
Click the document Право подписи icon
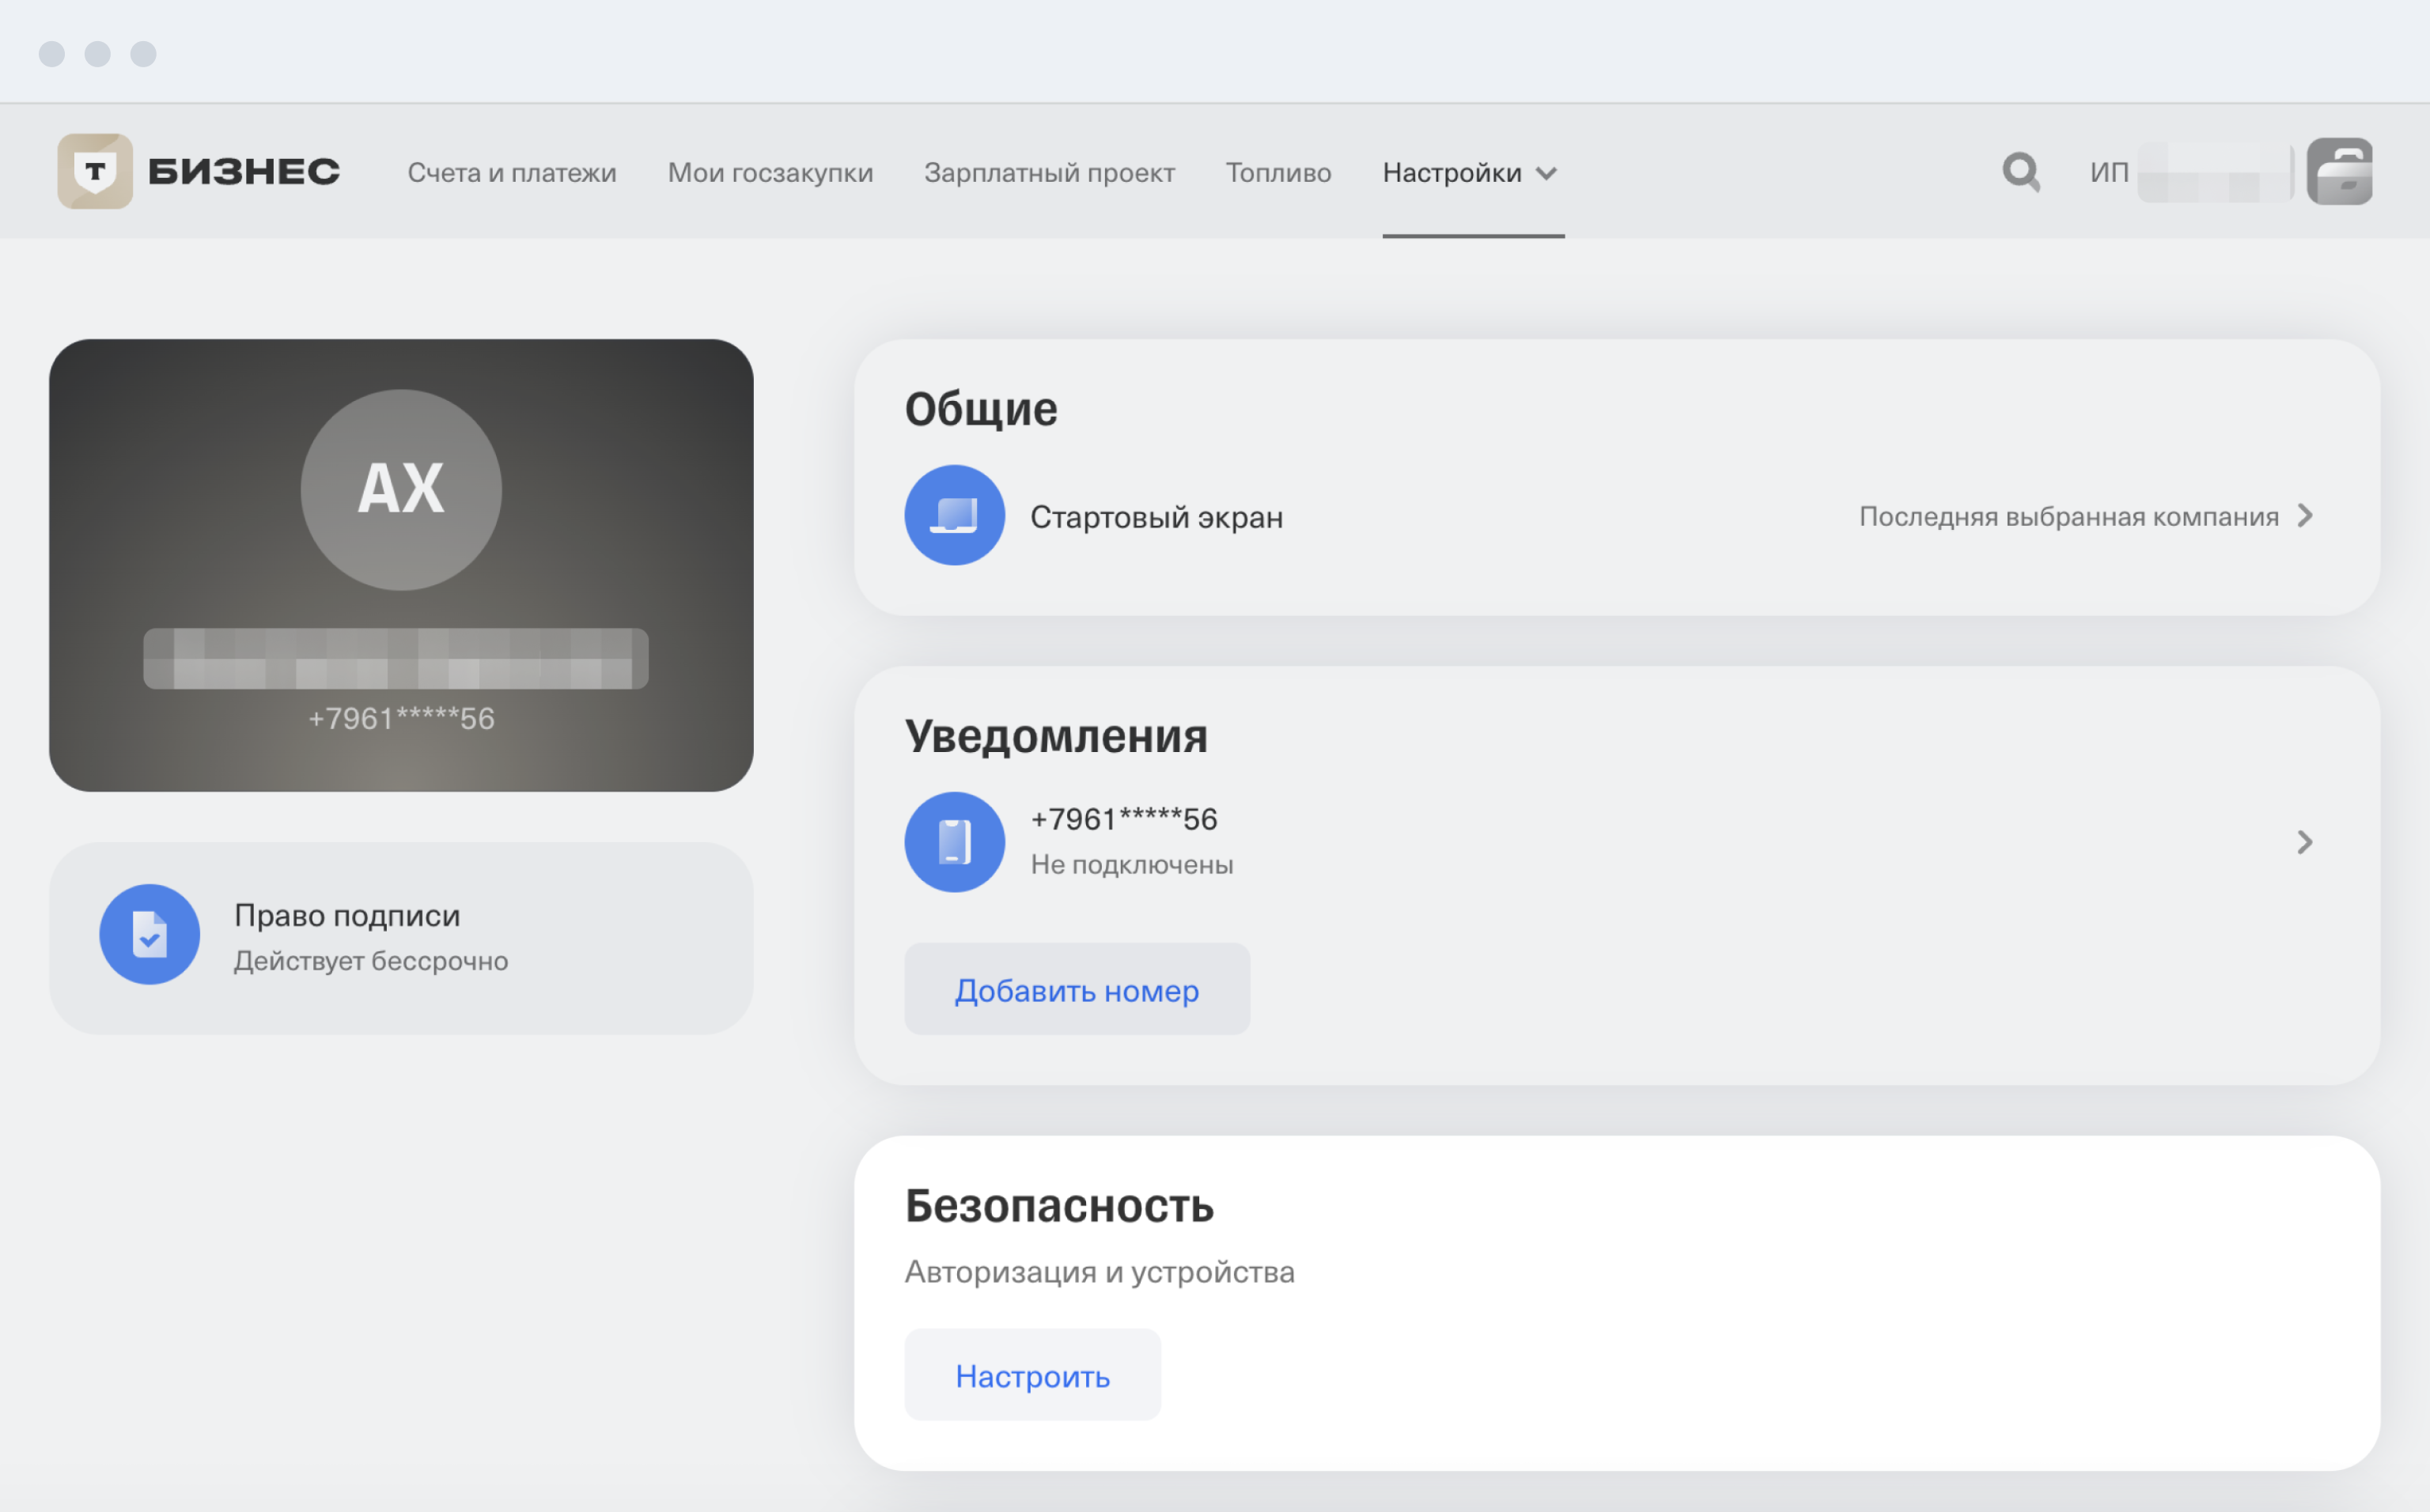click(150, 934)
